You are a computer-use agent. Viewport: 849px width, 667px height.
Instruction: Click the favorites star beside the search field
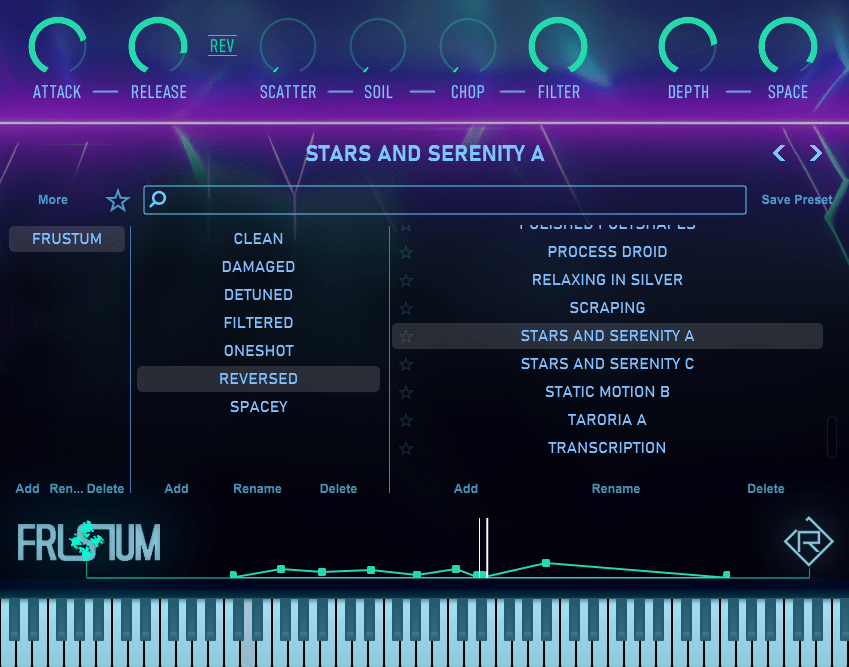(x=117, y=200)
